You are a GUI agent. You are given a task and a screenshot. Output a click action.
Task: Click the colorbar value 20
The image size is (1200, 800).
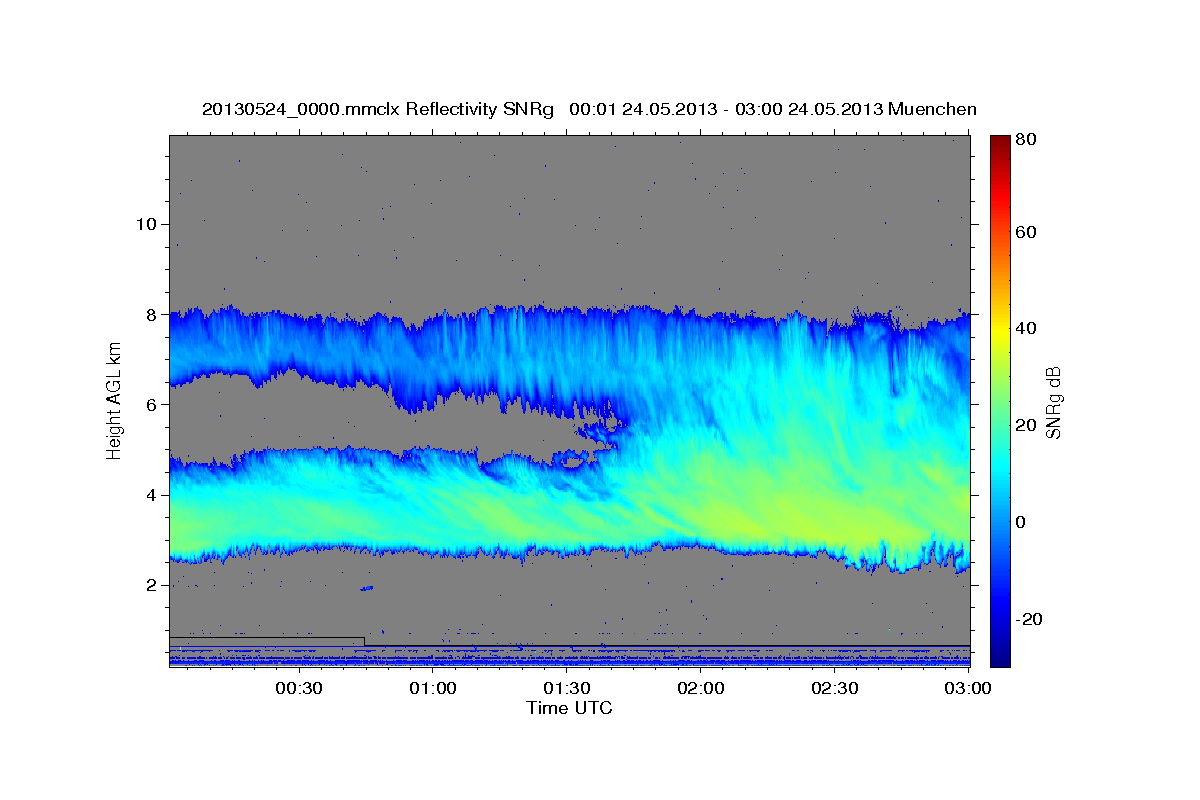point(1028,425)
